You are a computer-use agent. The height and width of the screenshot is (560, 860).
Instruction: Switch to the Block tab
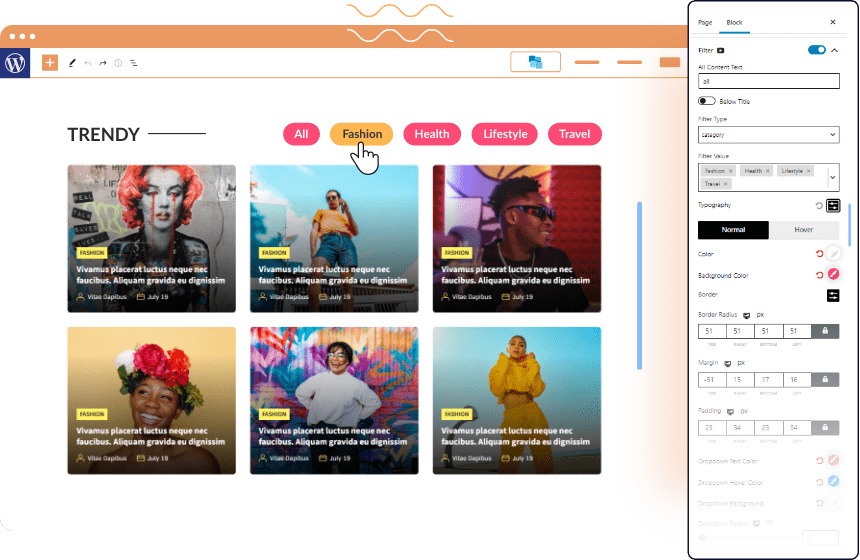point(734,22)
